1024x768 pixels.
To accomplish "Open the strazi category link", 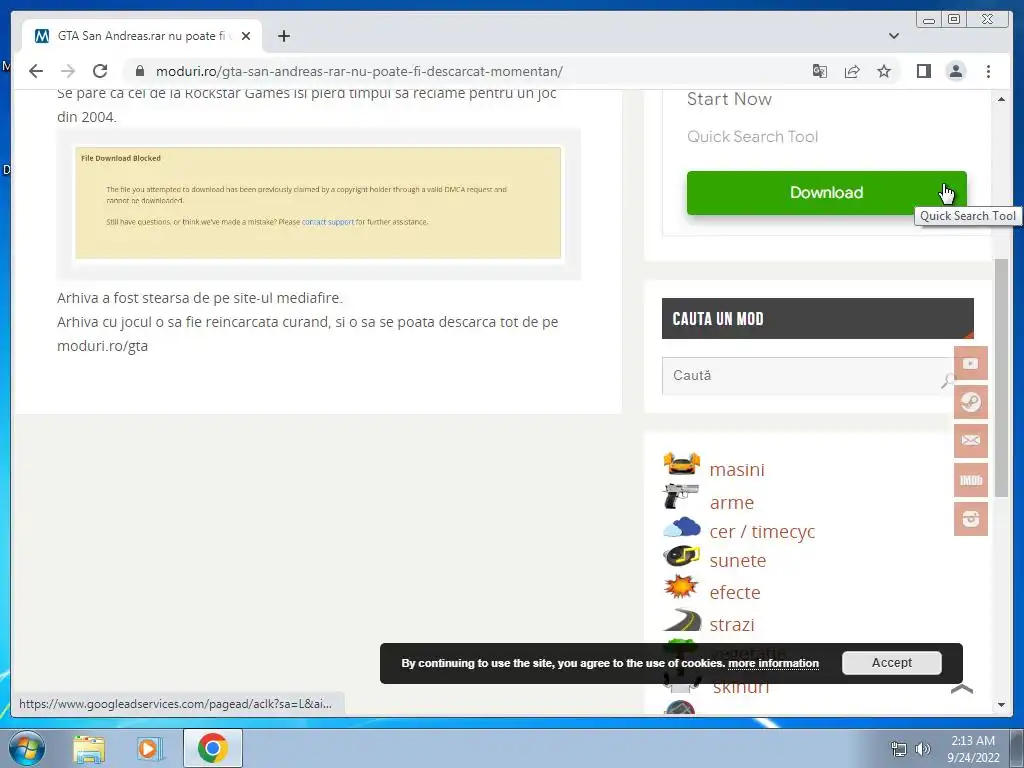I will (732, 624).
